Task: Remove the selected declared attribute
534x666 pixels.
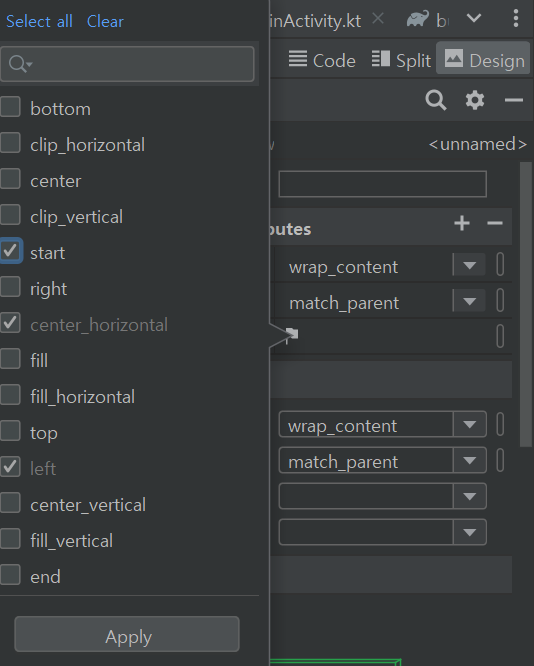Action: point(495,223)
